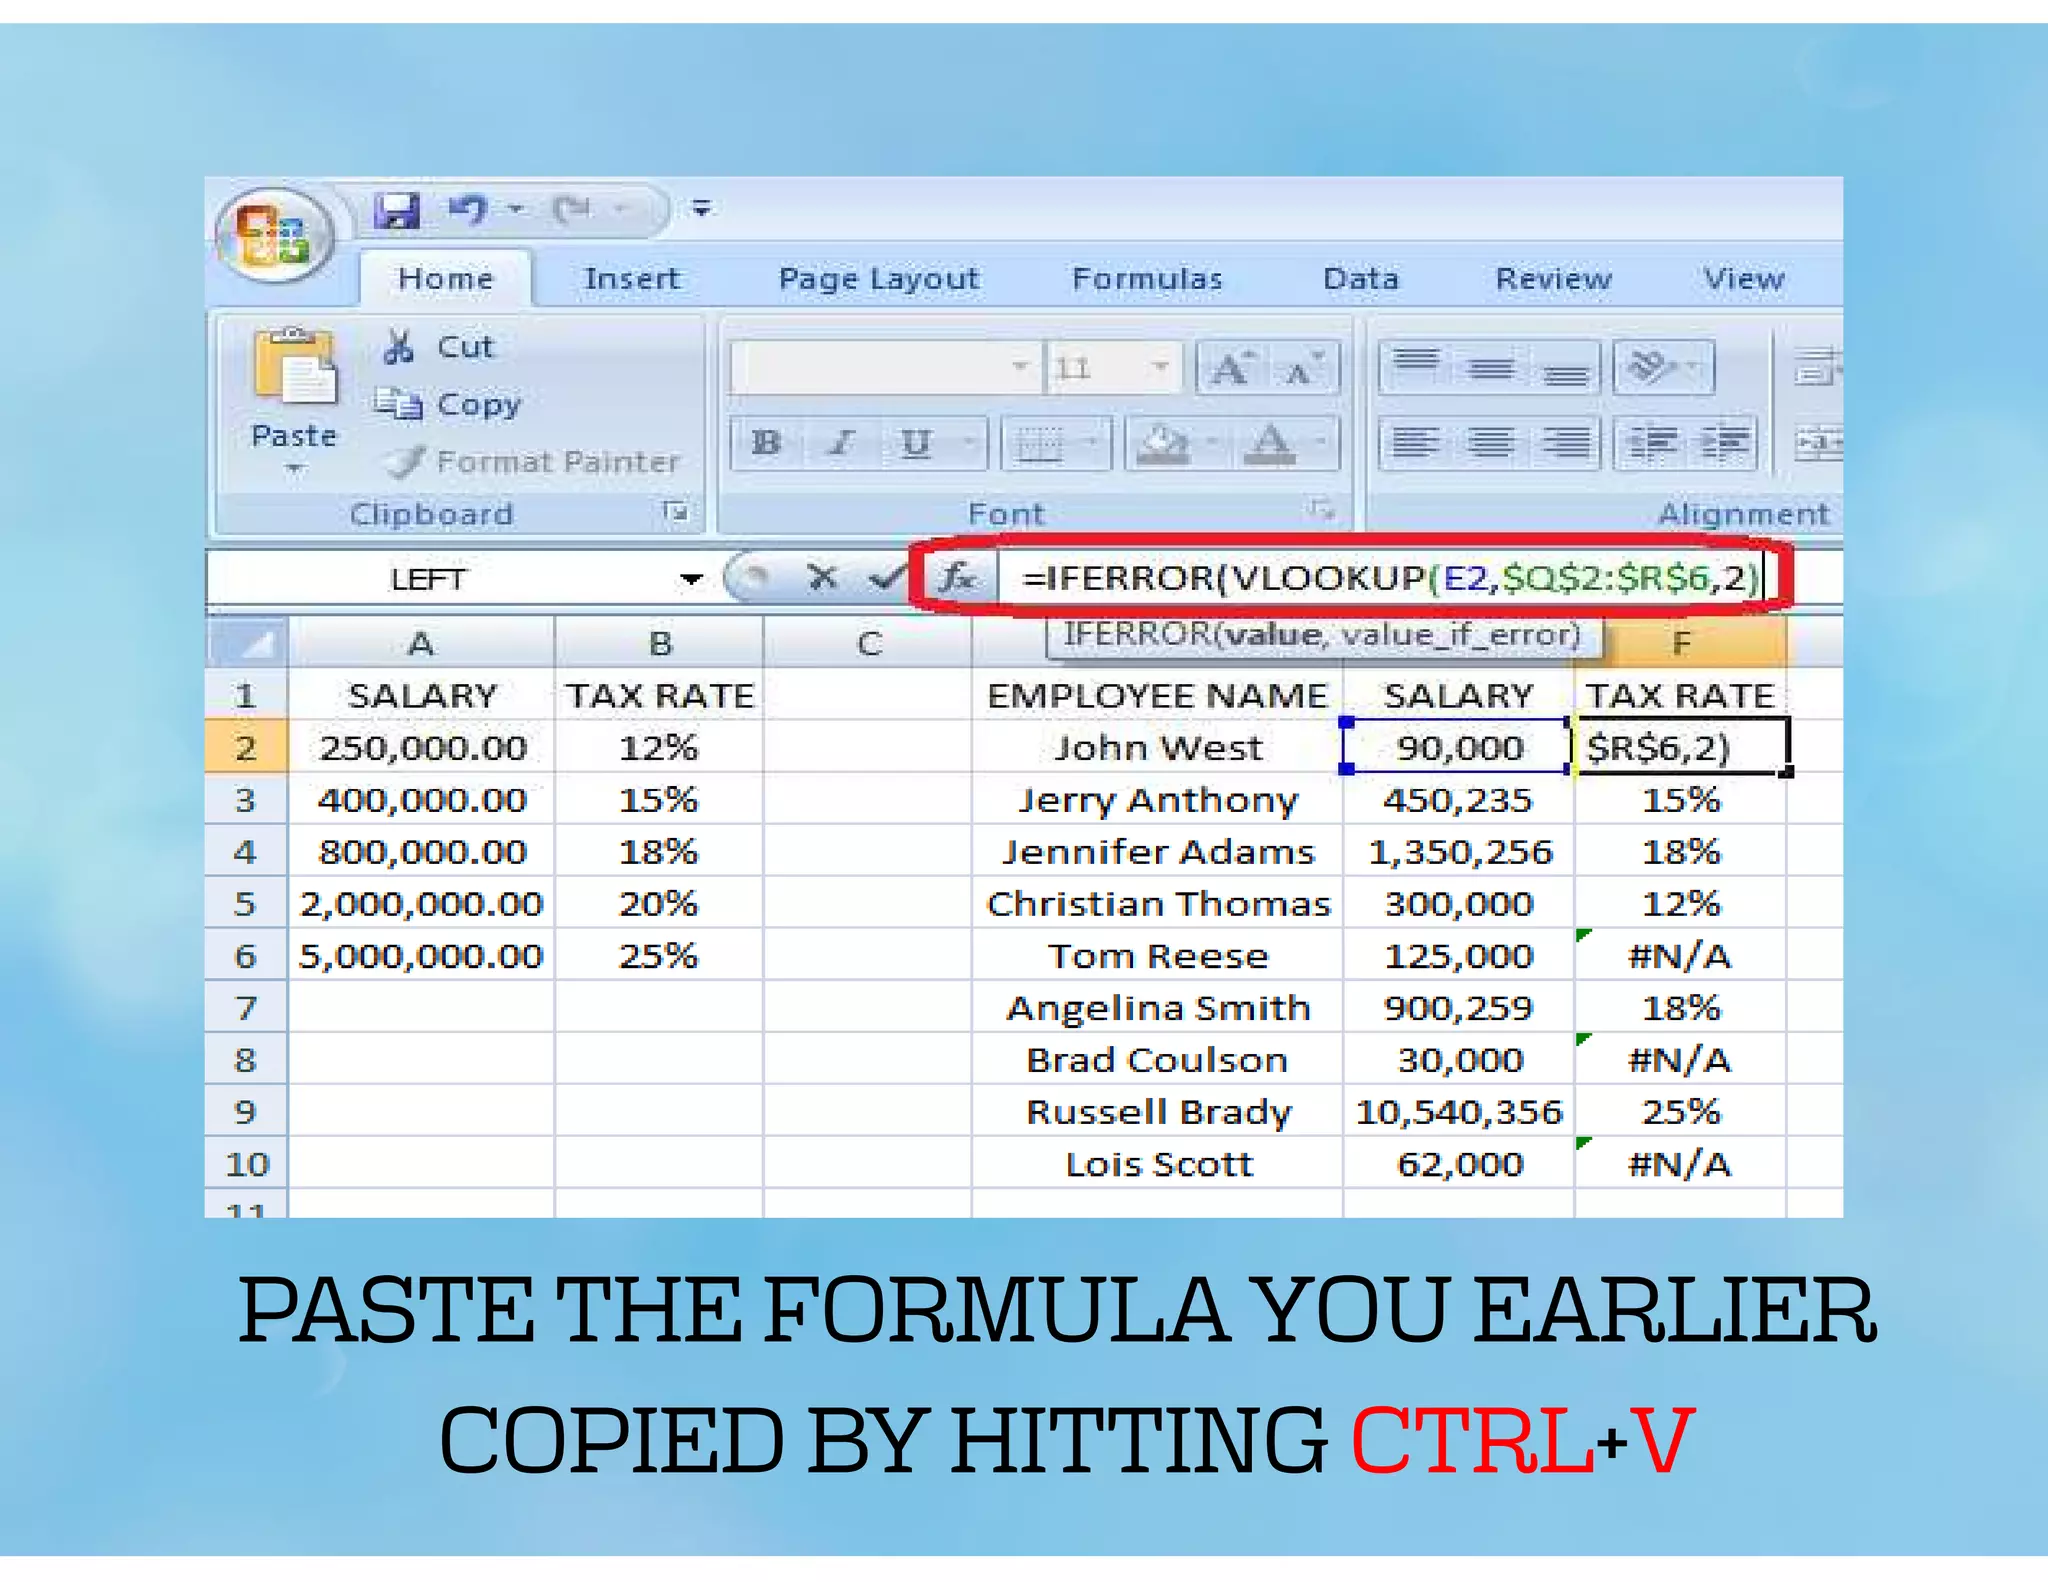Open the Customize Quick Access Toolbar dropdown
The image size is (2048, 1582).
702,209
